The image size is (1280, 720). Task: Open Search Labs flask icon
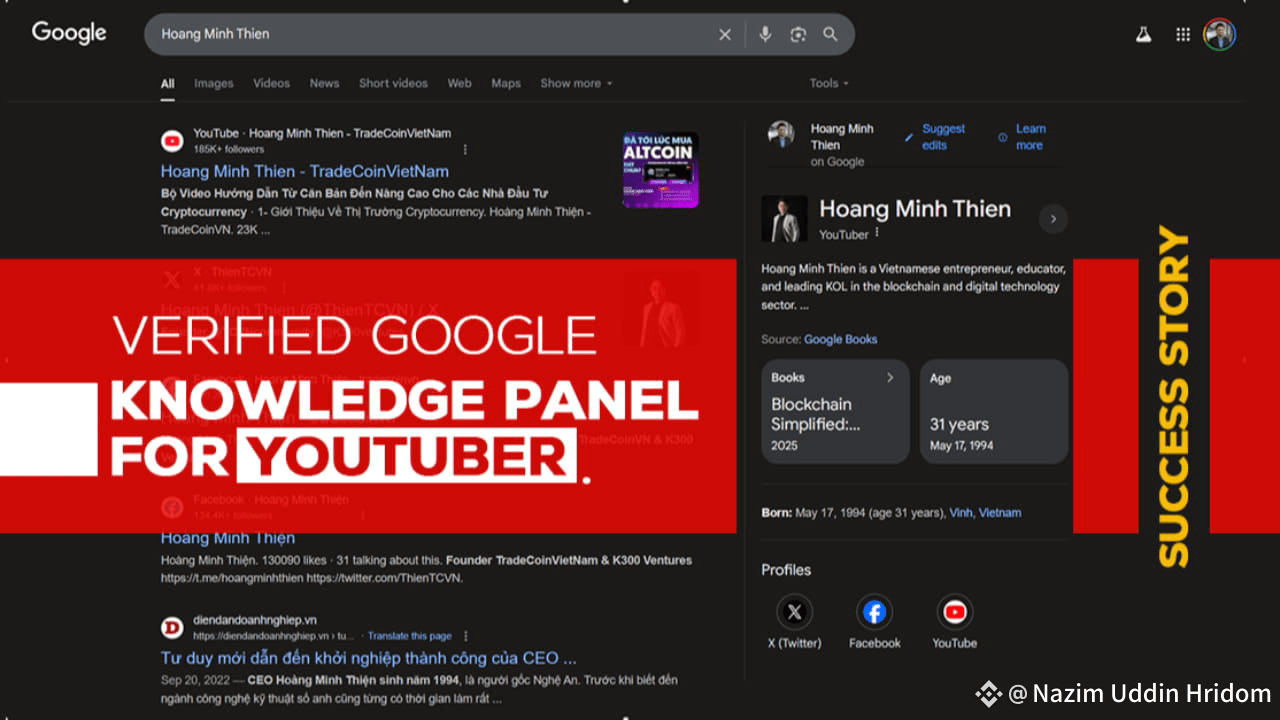click(1143, 34)
